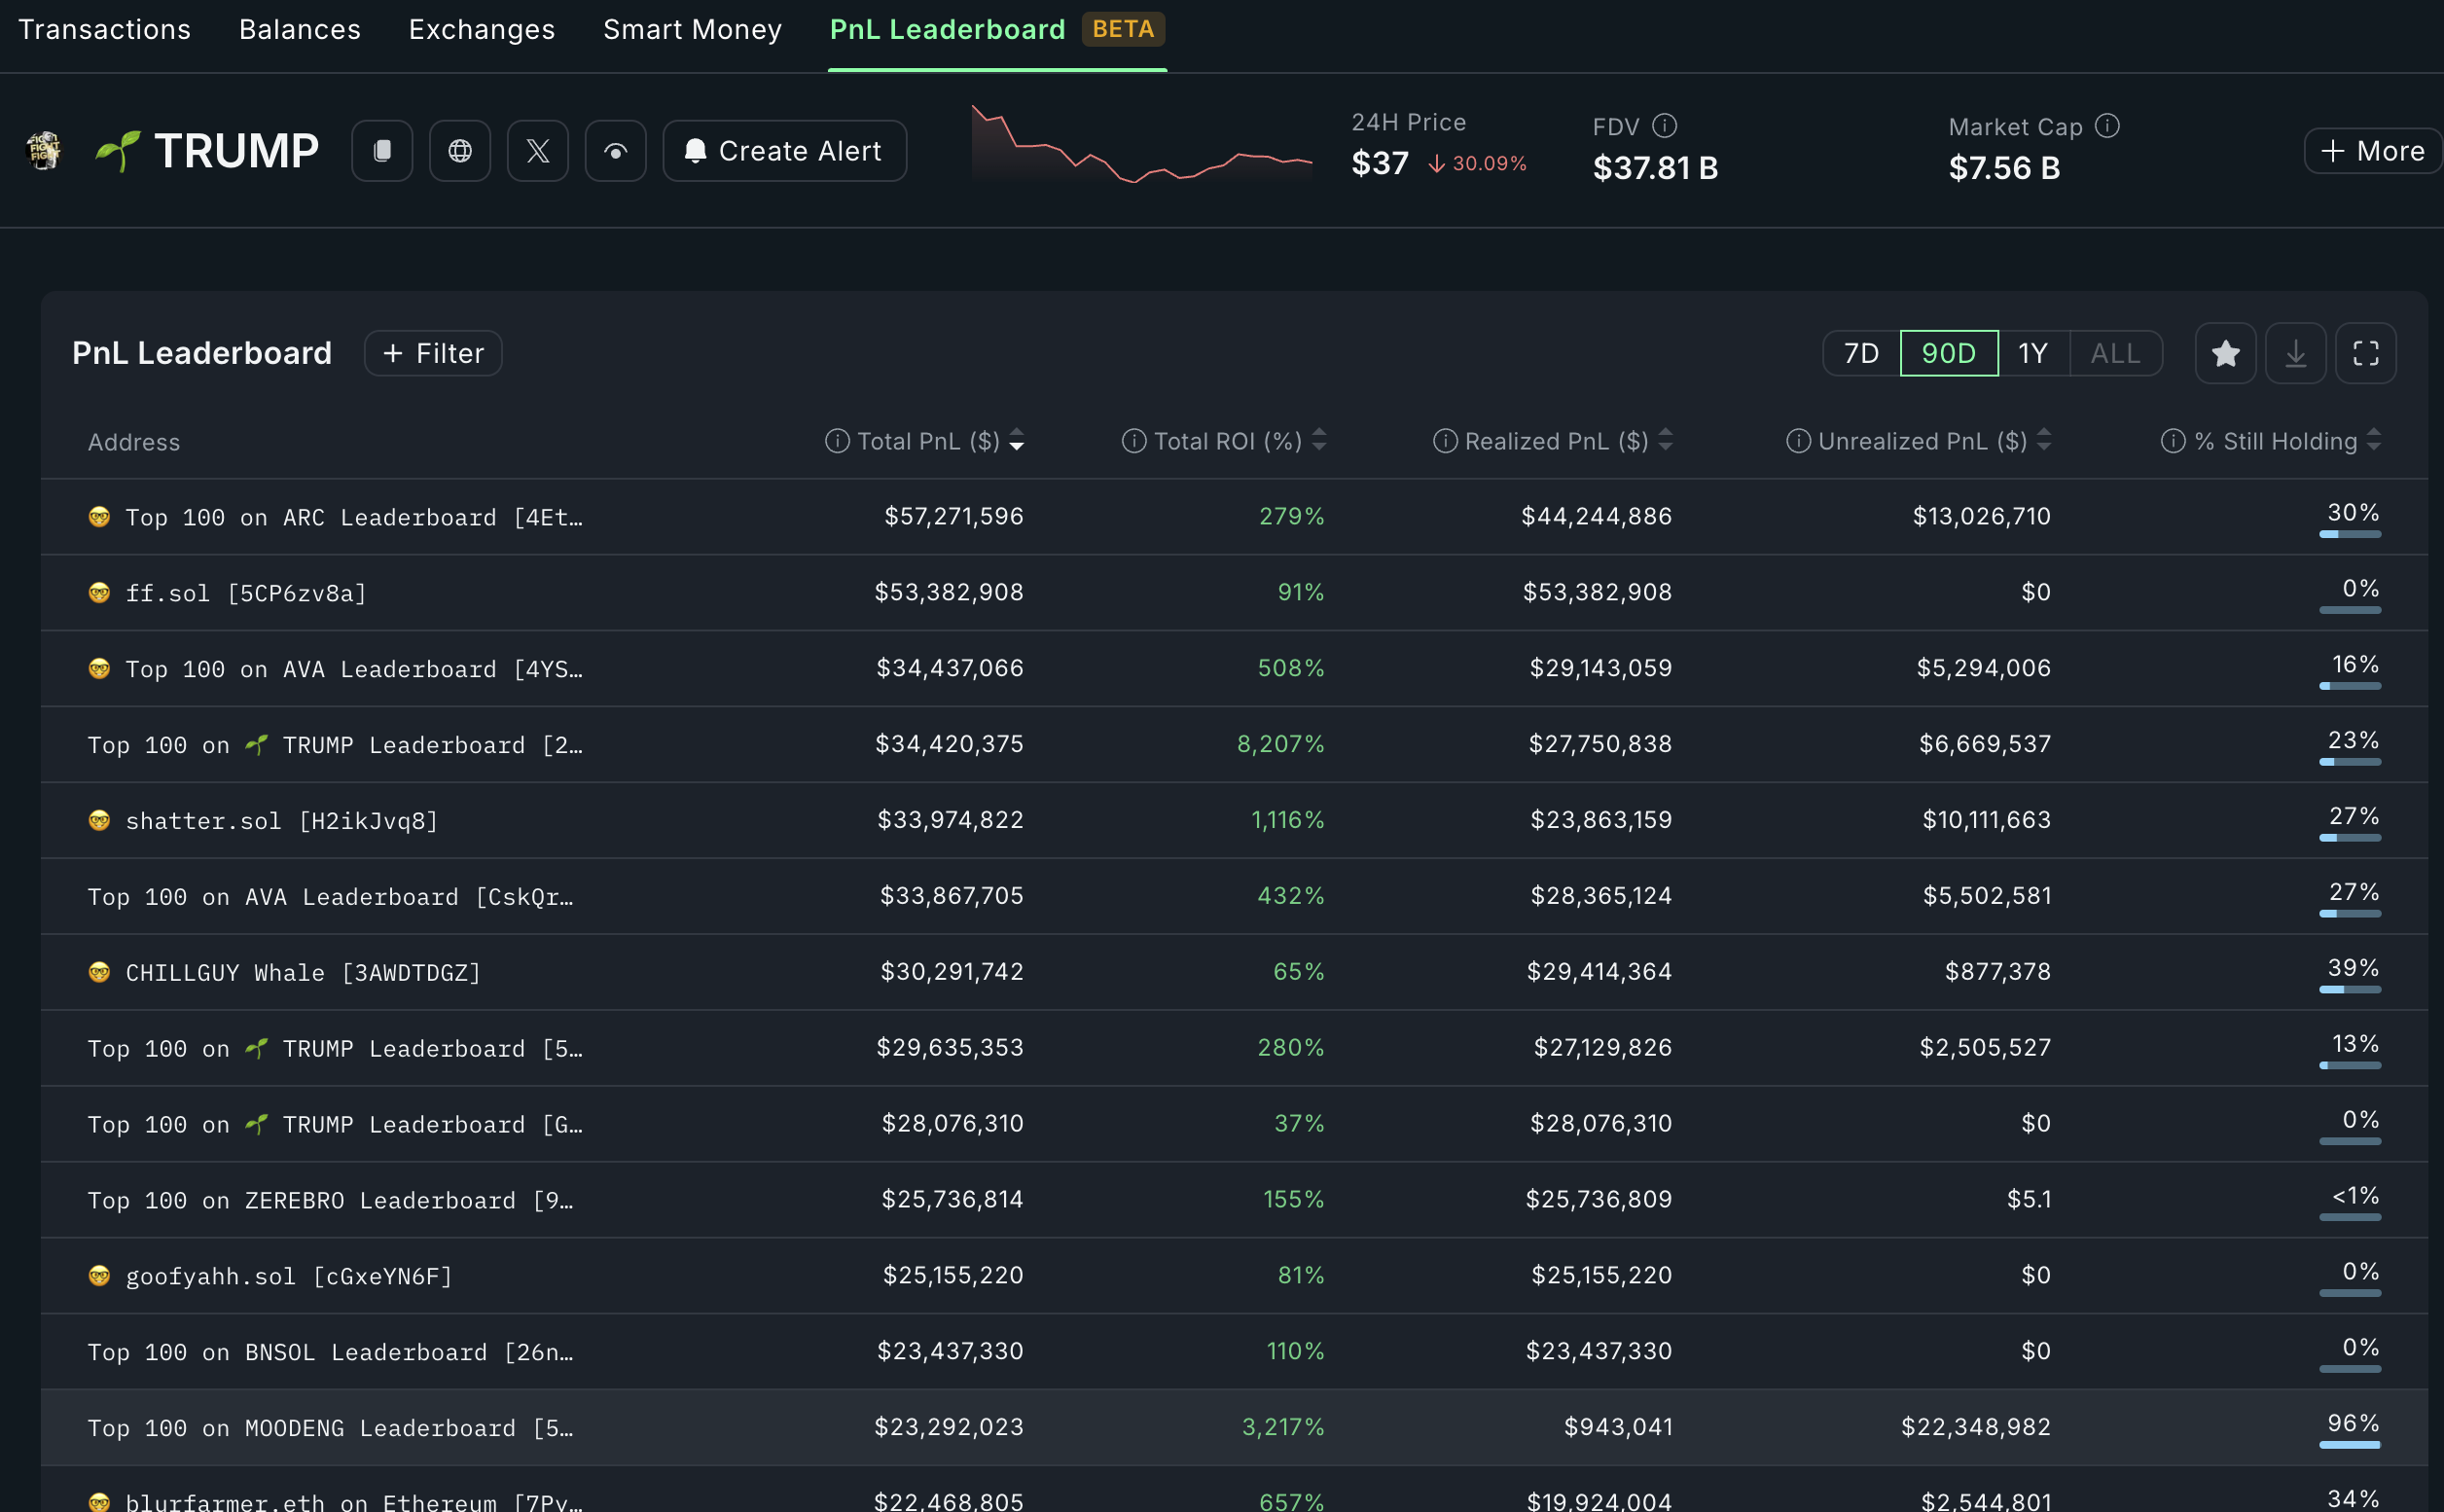The width and height of the screenshot is (2444, 1512).
Task: Click the sprout icon beside TRUMP name
Action: [118, 151]
